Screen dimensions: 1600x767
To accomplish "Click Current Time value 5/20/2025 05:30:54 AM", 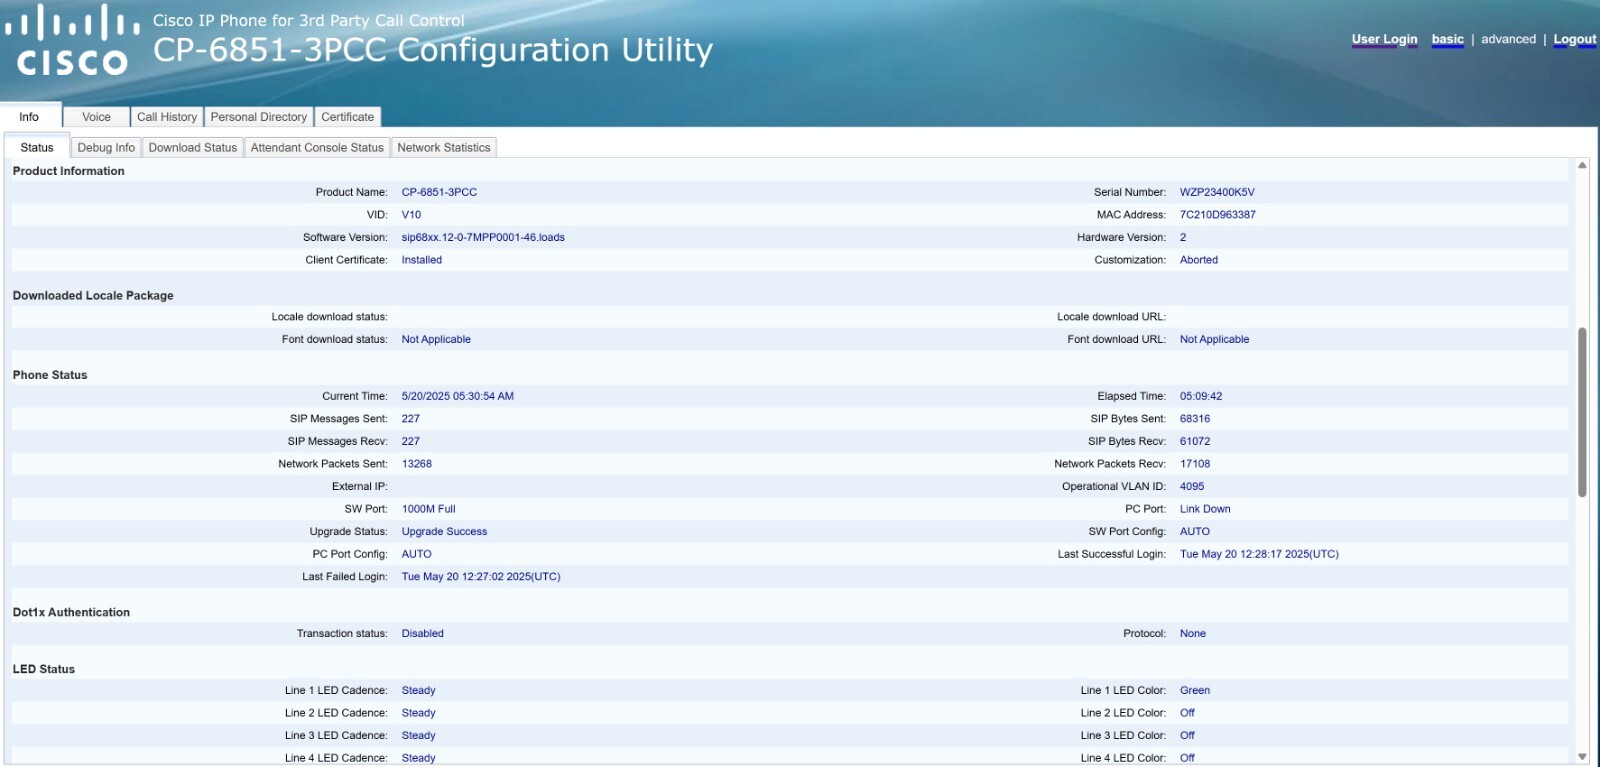I will click(x=457, y=396).
